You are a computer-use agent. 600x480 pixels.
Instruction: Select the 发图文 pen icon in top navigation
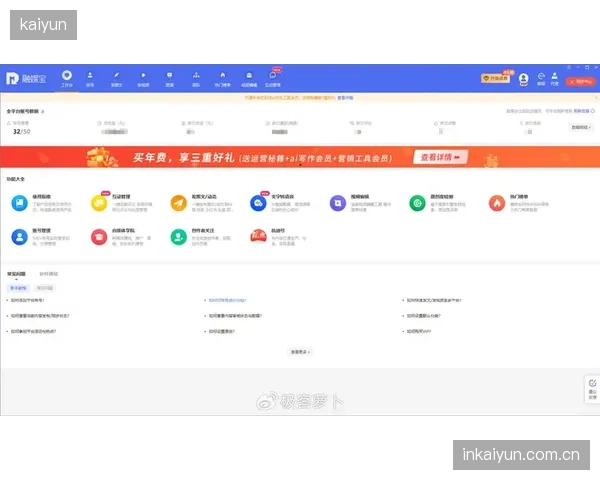pyautogui.click(x=117, y=79)
